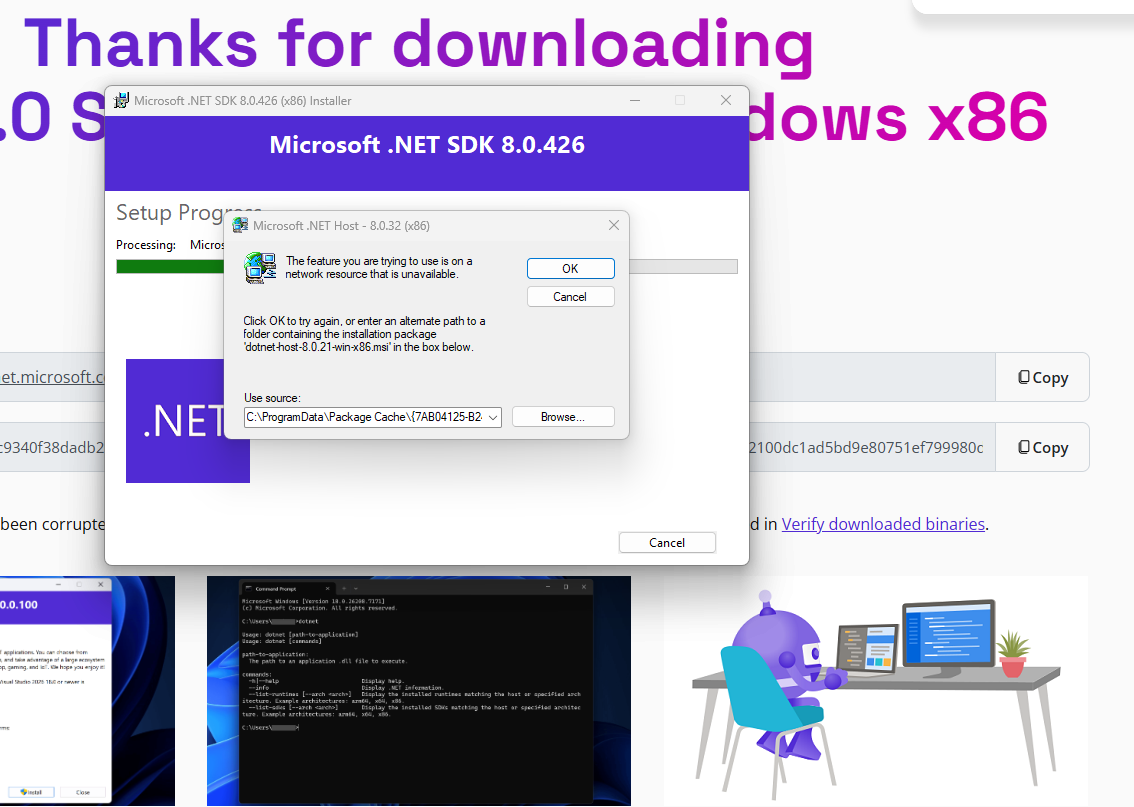Close the .NET SDK Installer window
Screen dimensions: 1134x807
click(x=726, y=101)
